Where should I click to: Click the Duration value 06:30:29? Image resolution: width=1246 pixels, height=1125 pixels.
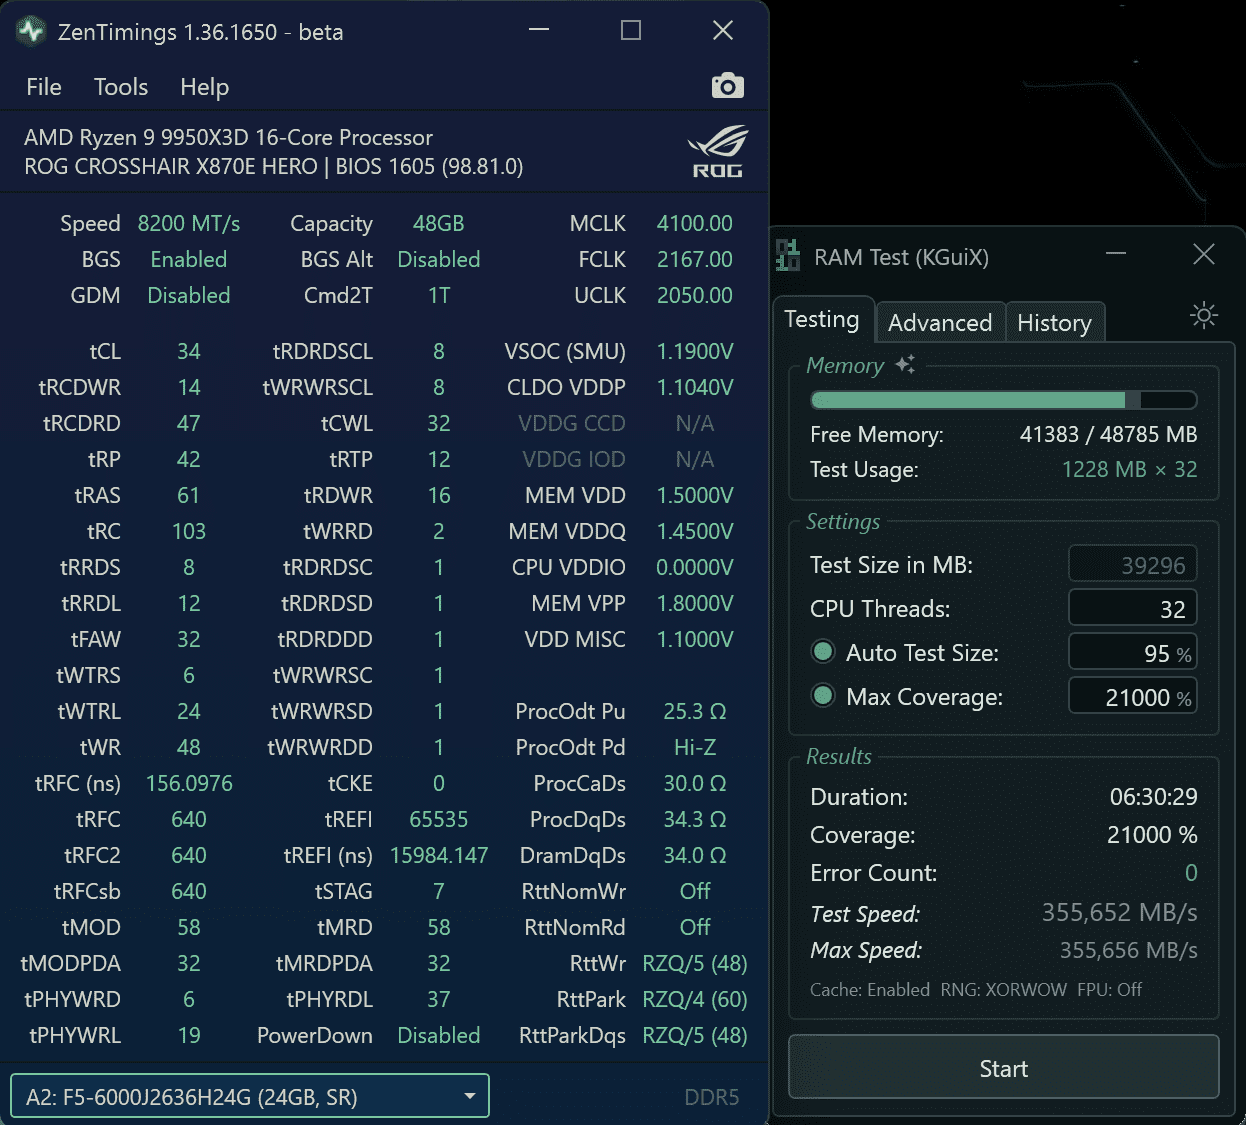coord(1153,797)
